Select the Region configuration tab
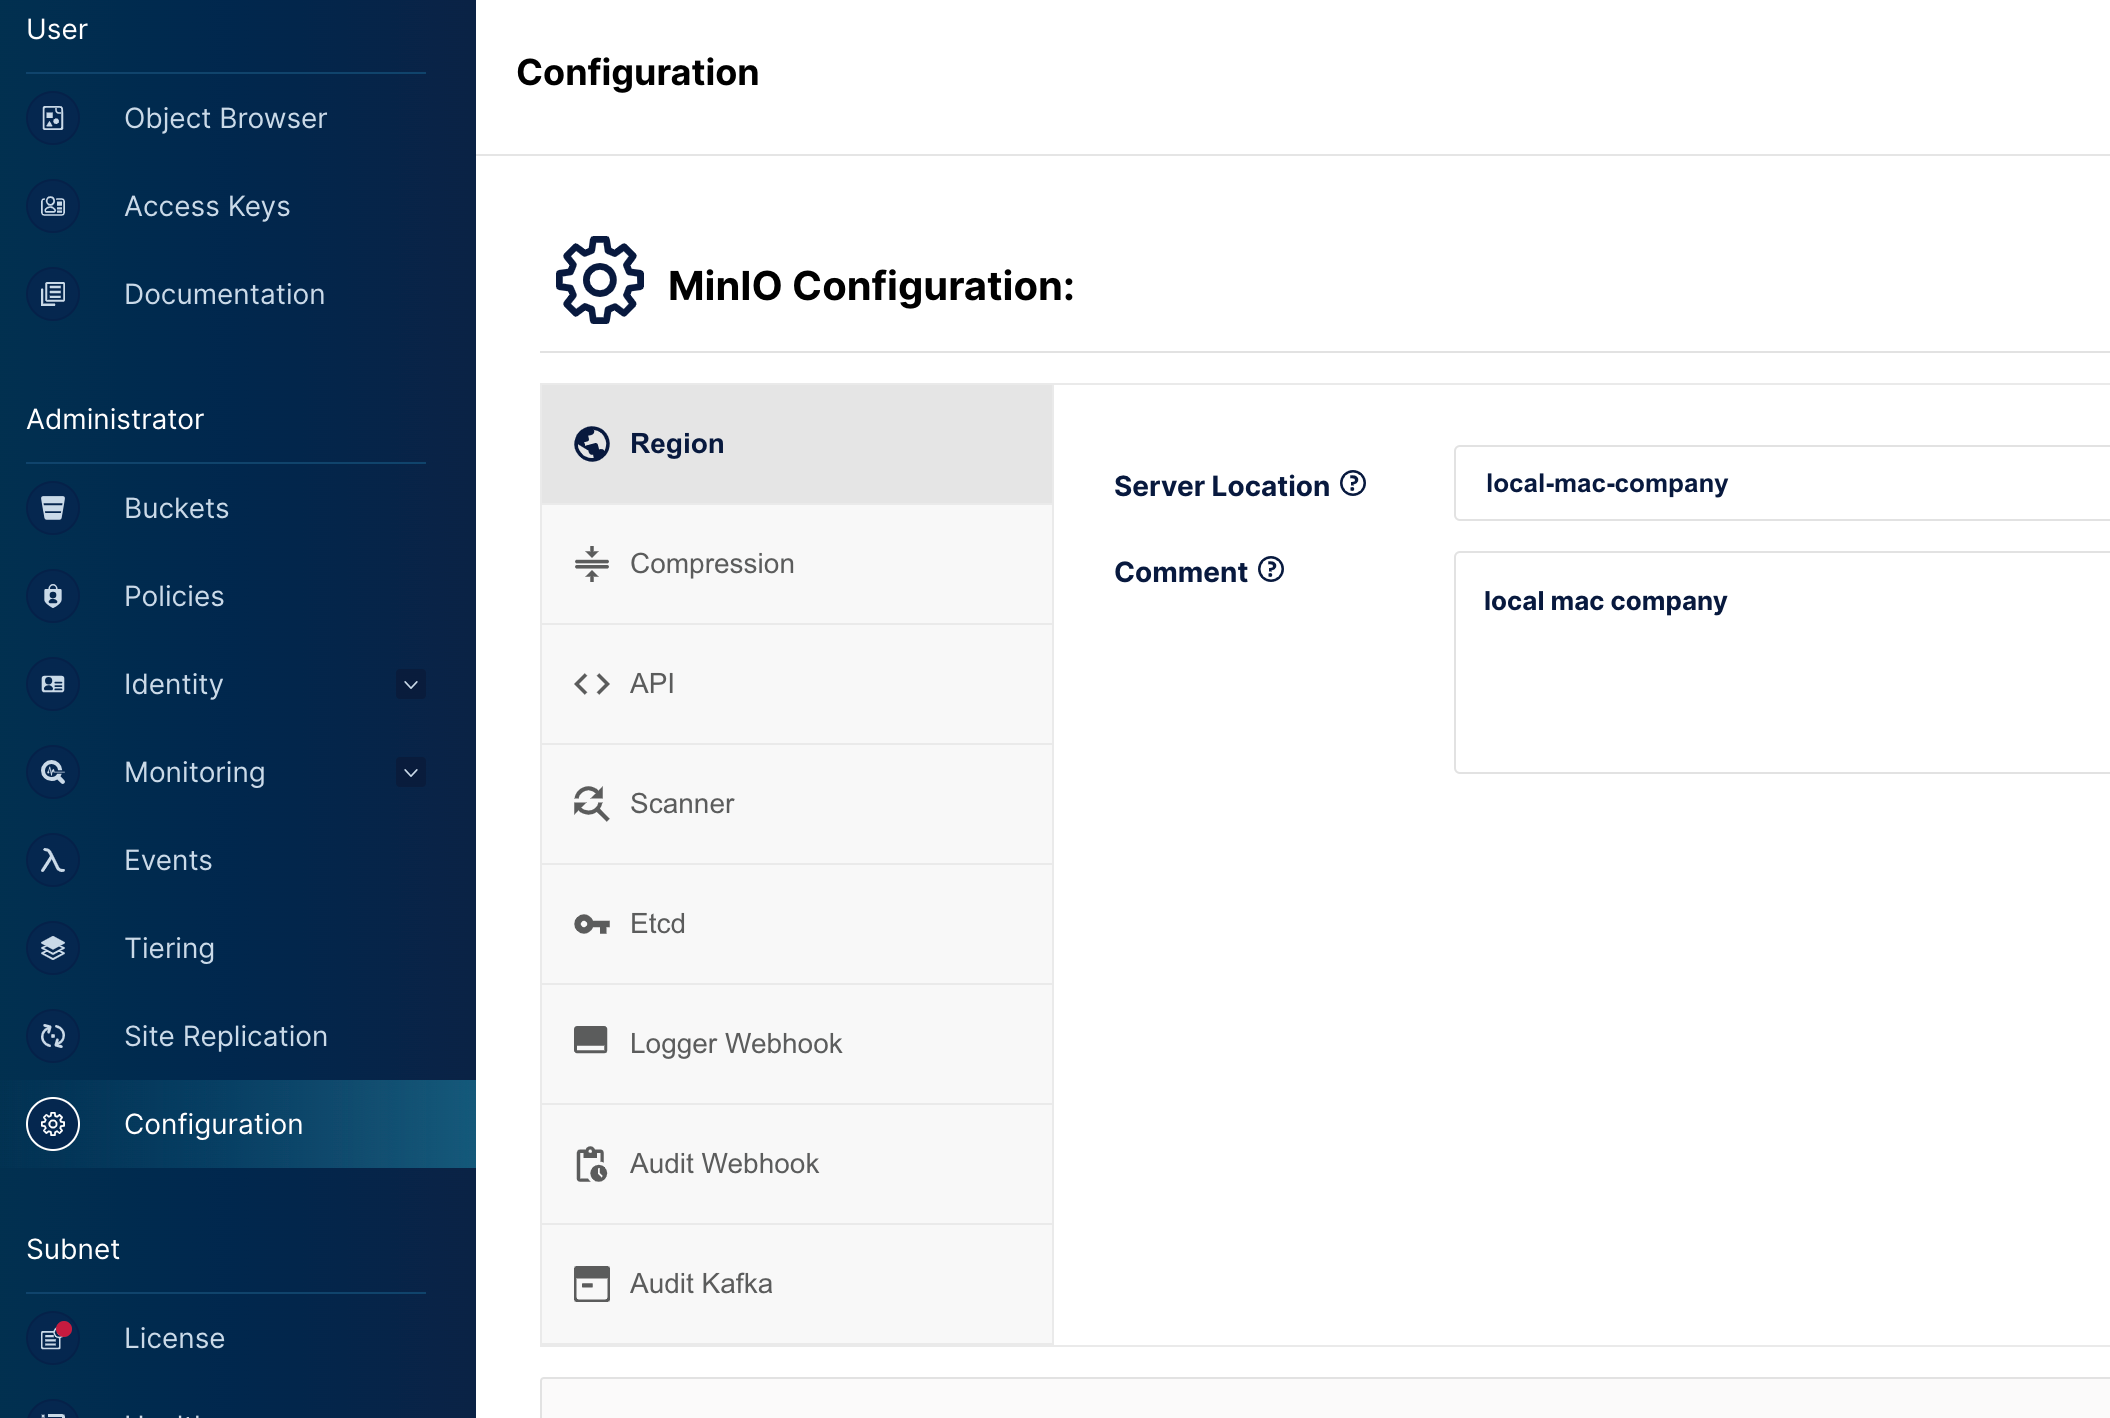This screenshot has height=1418, width=2110. (x=797, y=444)
